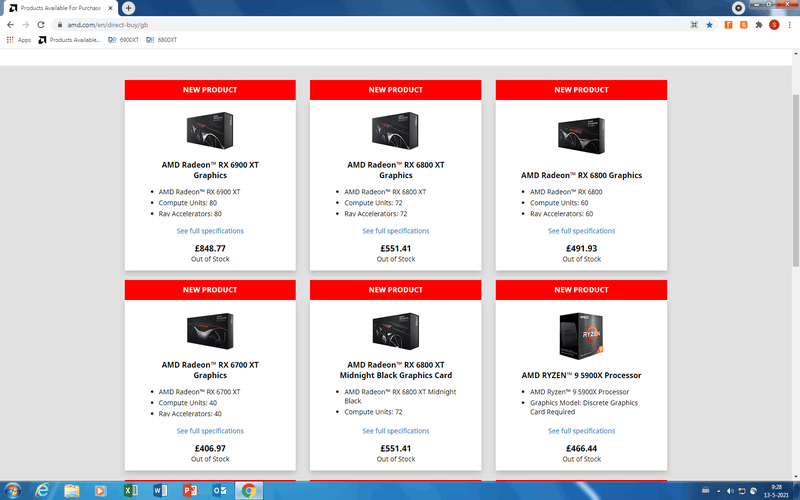
Task: See full specifications for RX 6800 Graphics
Action: [582, 231]
